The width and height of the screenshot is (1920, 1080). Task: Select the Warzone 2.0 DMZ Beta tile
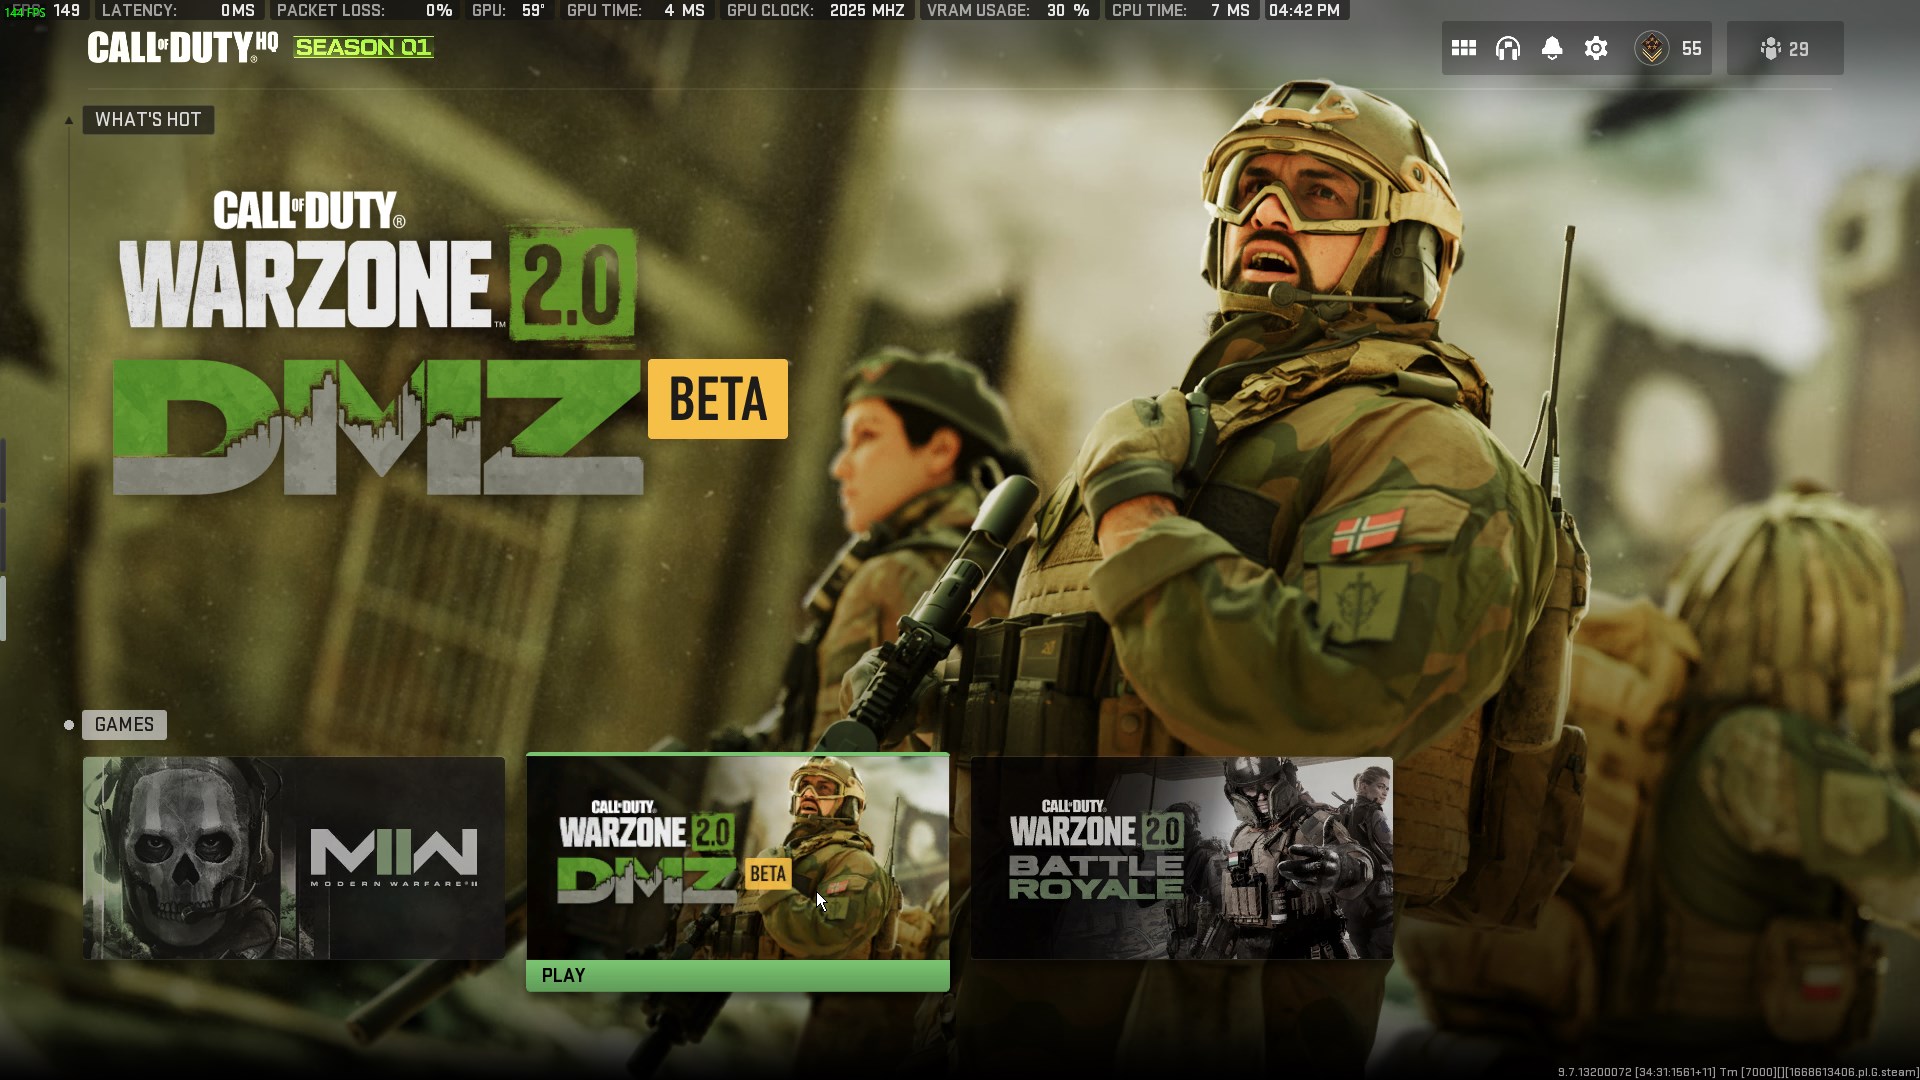(x=738, y=858)
